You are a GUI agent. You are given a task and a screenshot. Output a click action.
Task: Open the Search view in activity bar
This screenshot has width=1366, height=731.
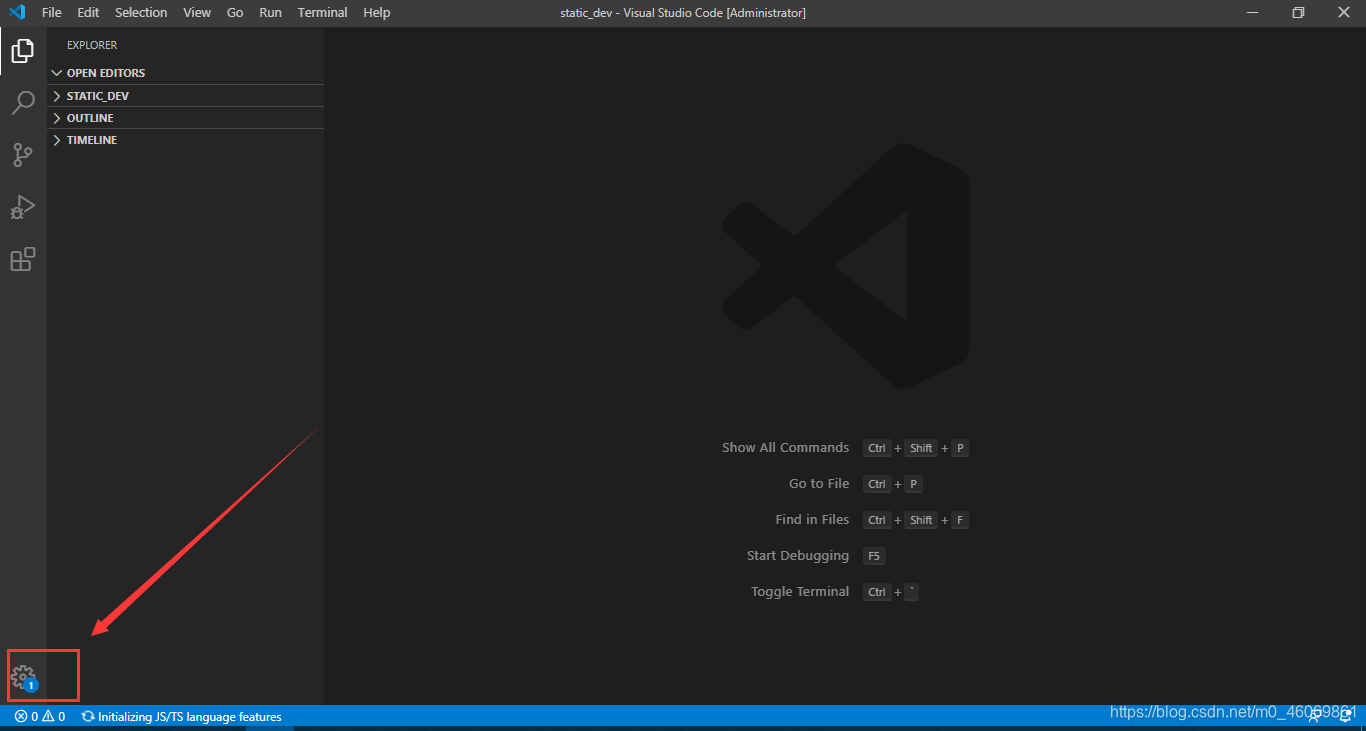pos(23,102)
